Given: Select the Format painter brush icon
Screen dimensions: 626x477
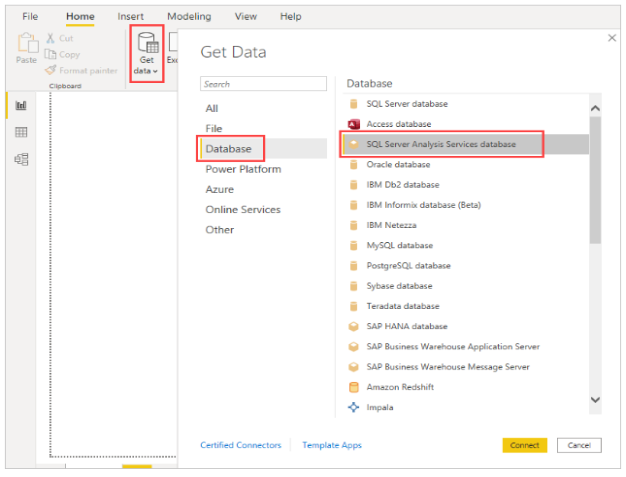Looking at the screenshot, I should click(50, 70).
